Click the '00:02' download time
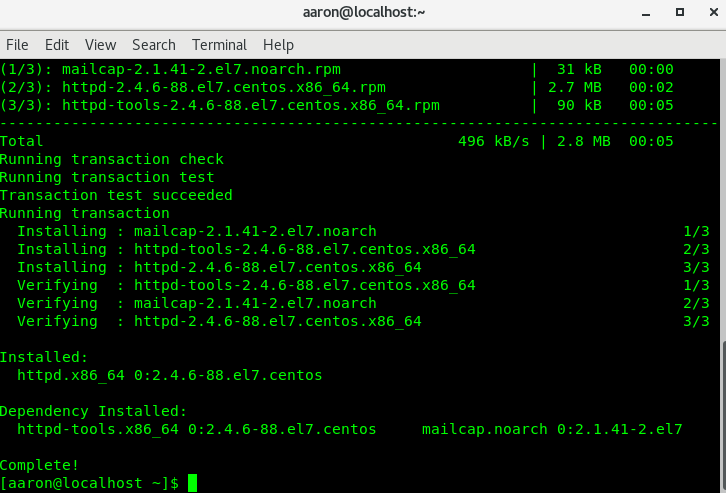 pyautogui.click(x=651, y=87)
